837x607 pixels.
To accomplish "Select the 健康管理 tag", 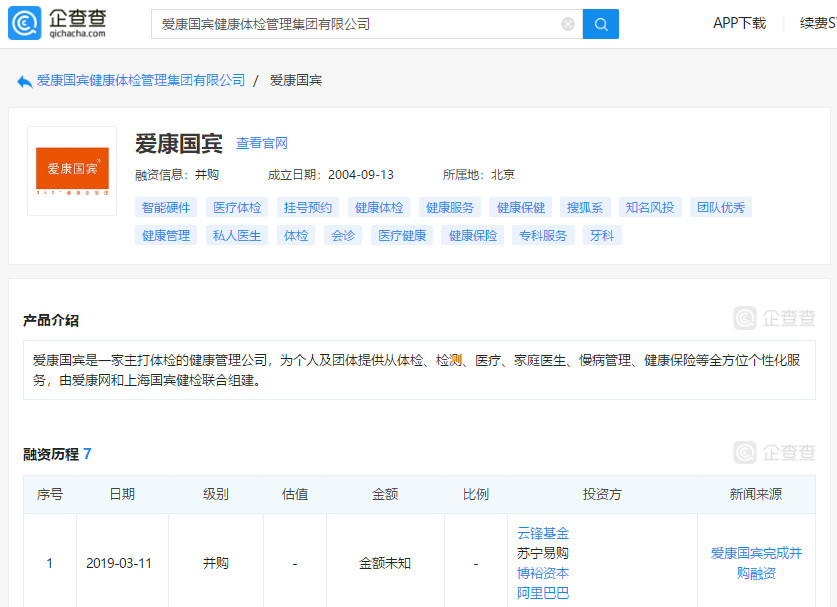I will 166,235.
